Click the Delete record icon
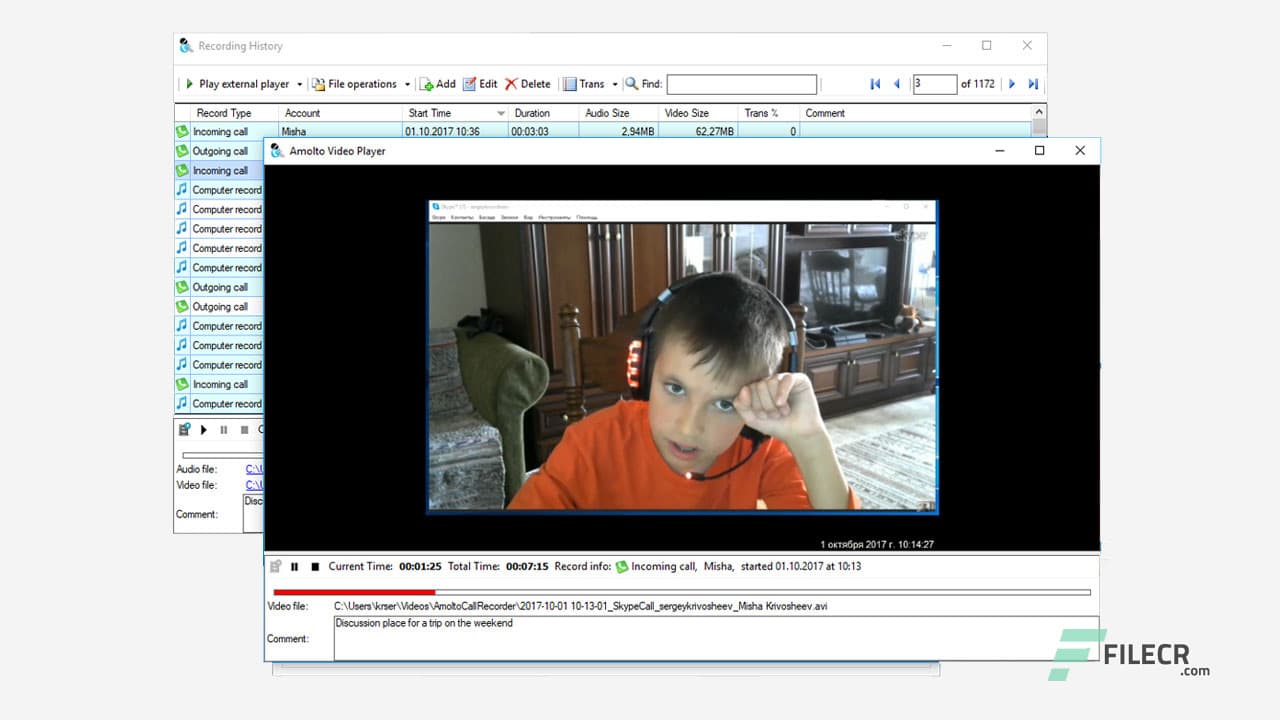 click(512, 84)
